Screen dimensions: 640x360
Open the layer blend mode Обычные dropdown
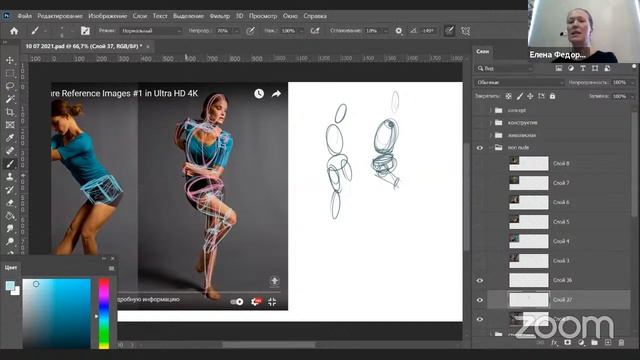pyautogui.click(x=520, y=82)
